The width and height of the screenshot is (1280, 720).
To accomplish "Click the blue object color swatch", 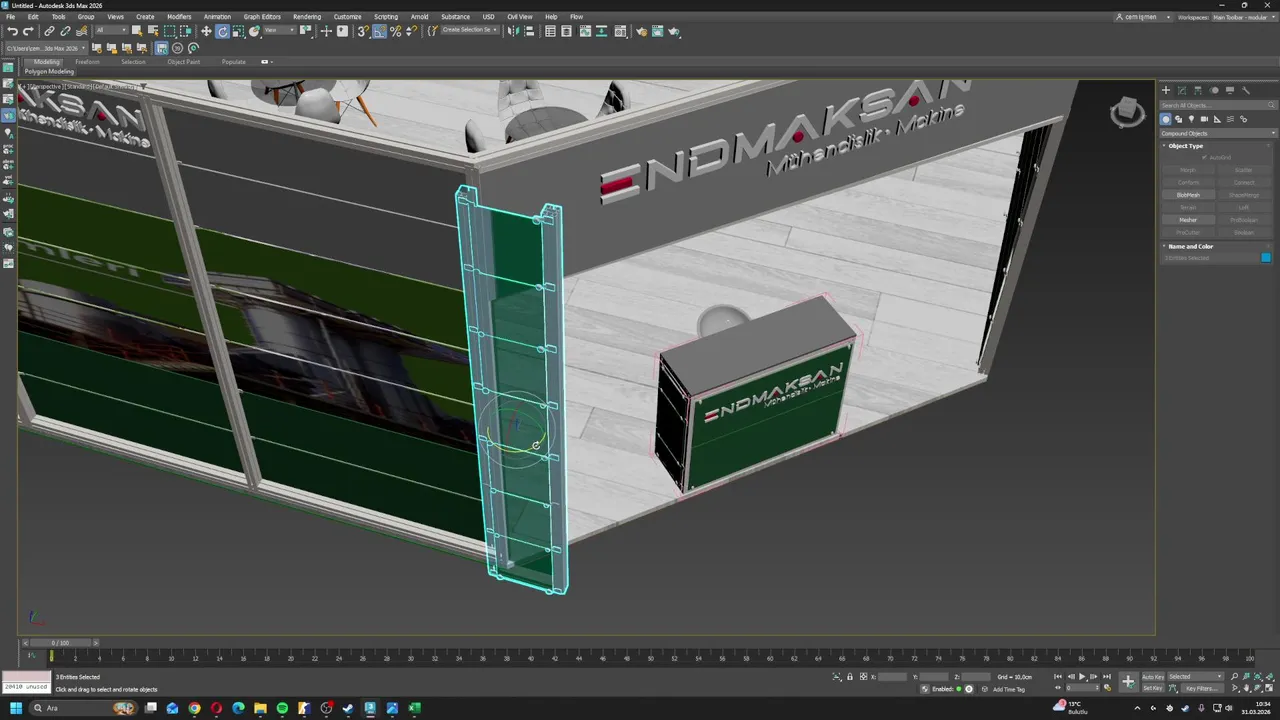I will [x=1265, y=258].
